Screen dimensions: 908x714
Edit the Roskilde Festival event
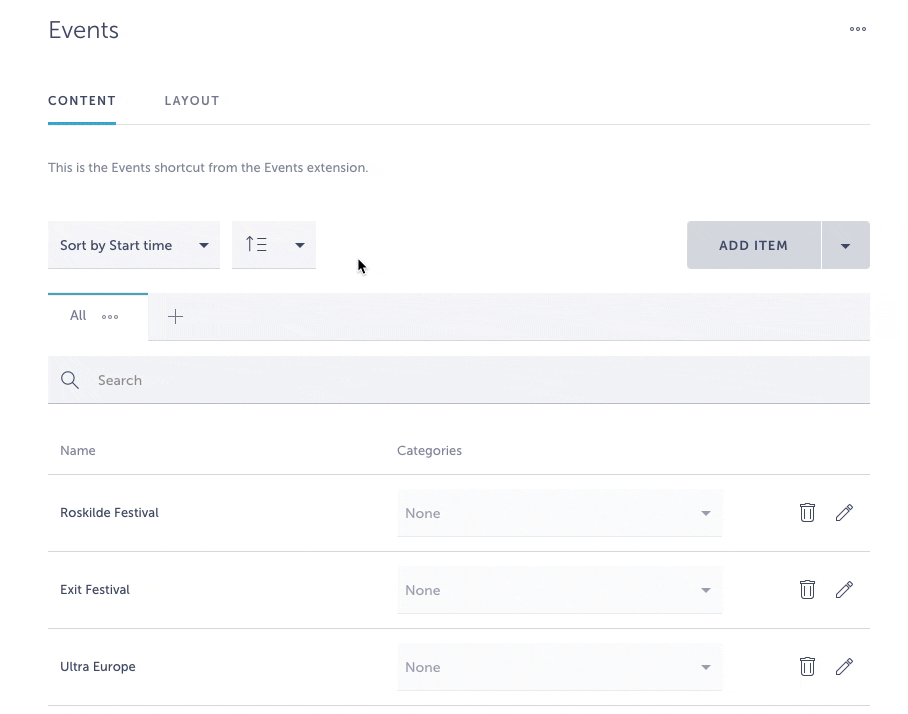[844, 513]
